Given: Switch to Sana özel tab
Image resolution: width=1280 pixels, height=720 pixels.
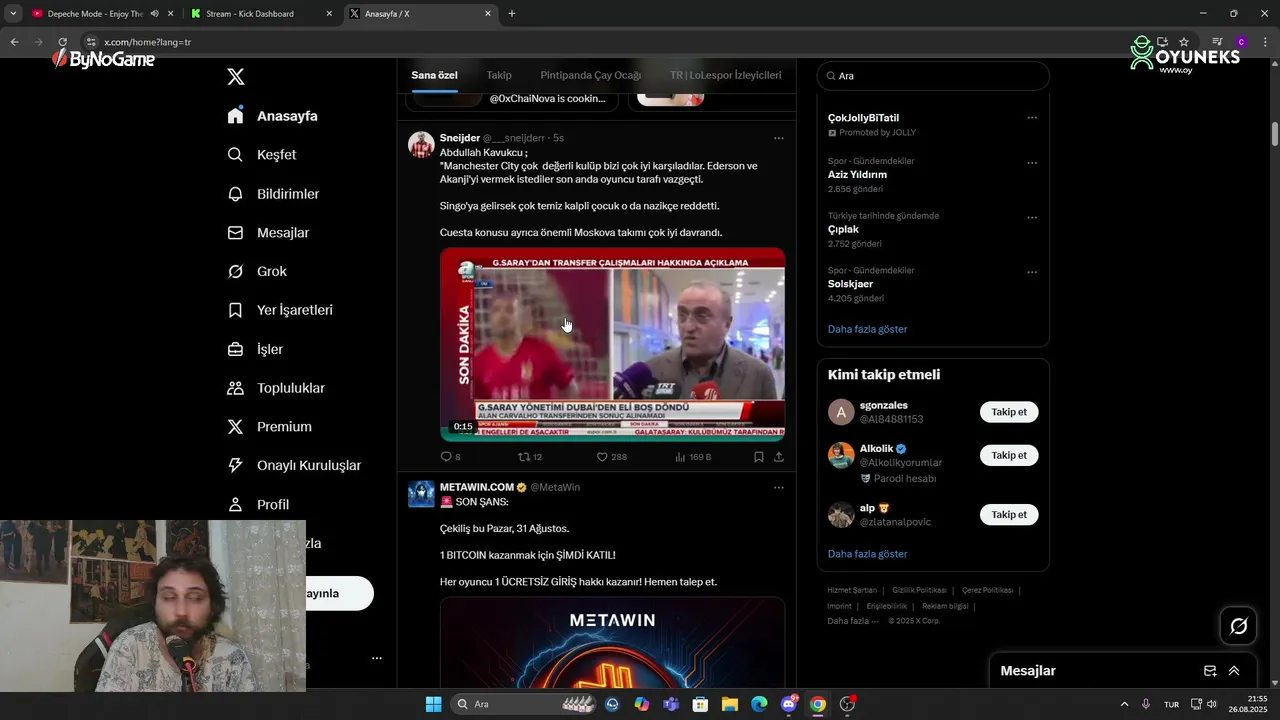Looking at the screenshot, I should coord(434,75).
